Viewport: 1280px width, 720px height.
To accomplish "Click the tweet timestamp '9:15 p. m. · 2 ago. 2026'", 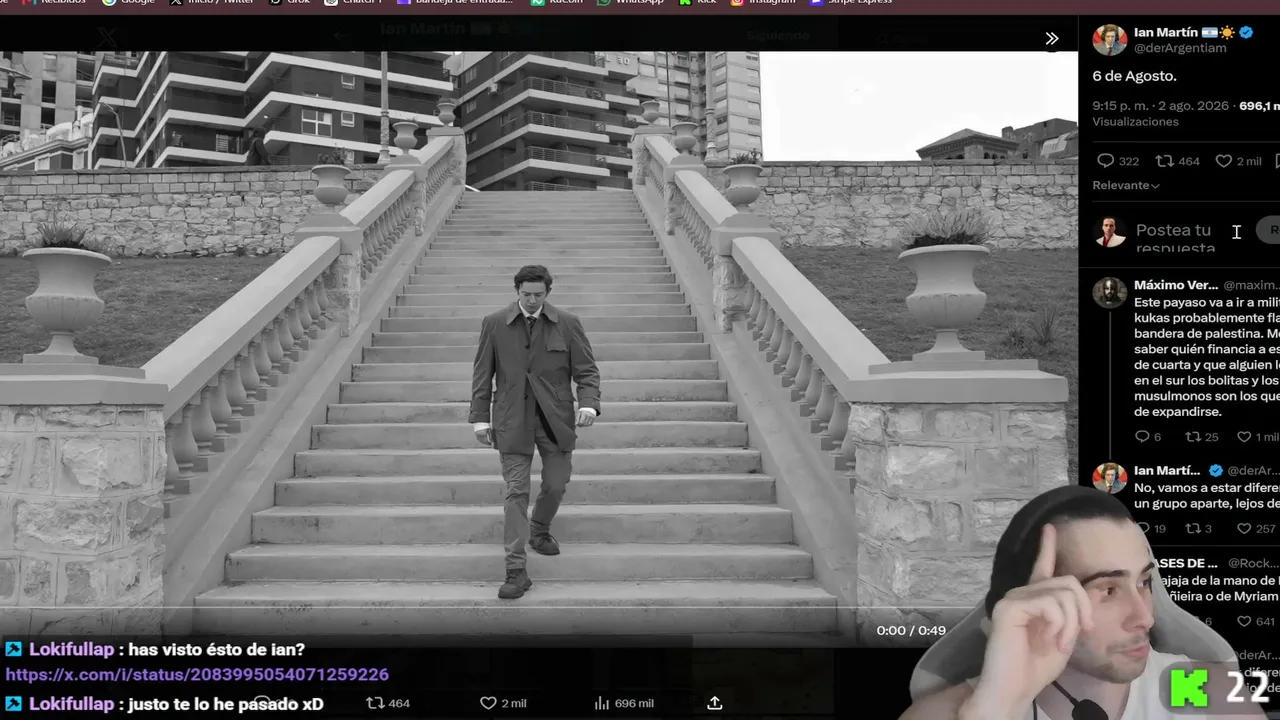I will [1161, 106].
